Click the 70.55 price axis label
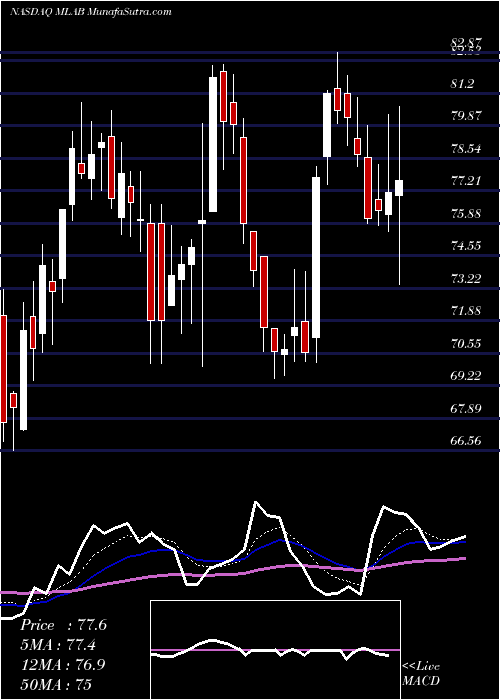 467,343
